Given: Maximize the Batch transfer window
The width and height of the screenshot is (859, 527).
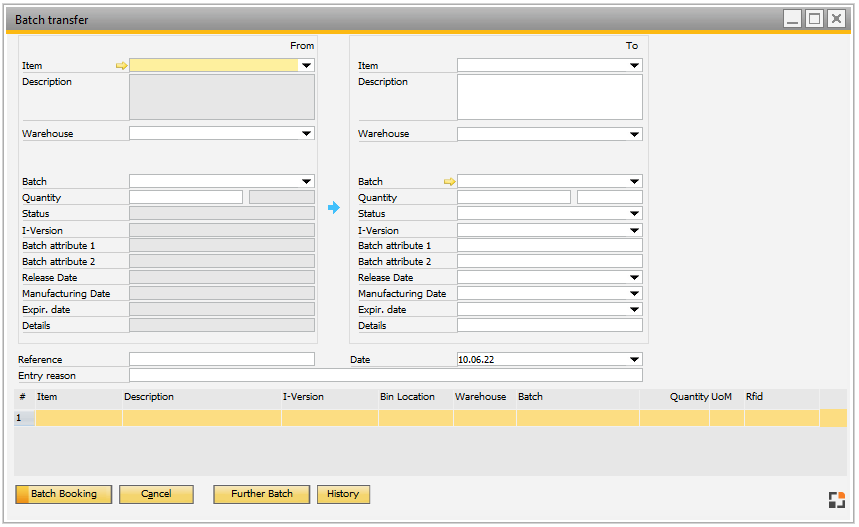Looking at the screenshot, I should pos(814,19).
